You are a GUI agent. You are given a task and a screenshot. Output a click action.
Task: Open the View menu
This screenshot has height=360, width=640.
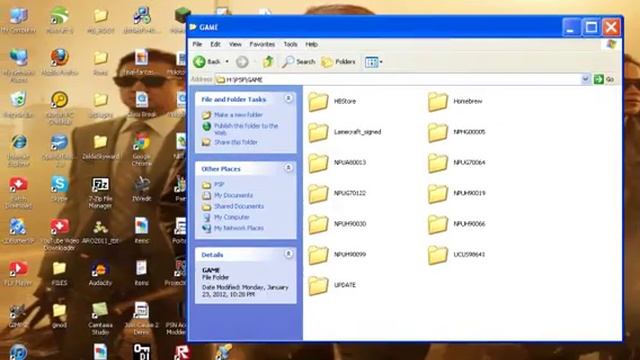coord(235,44)
